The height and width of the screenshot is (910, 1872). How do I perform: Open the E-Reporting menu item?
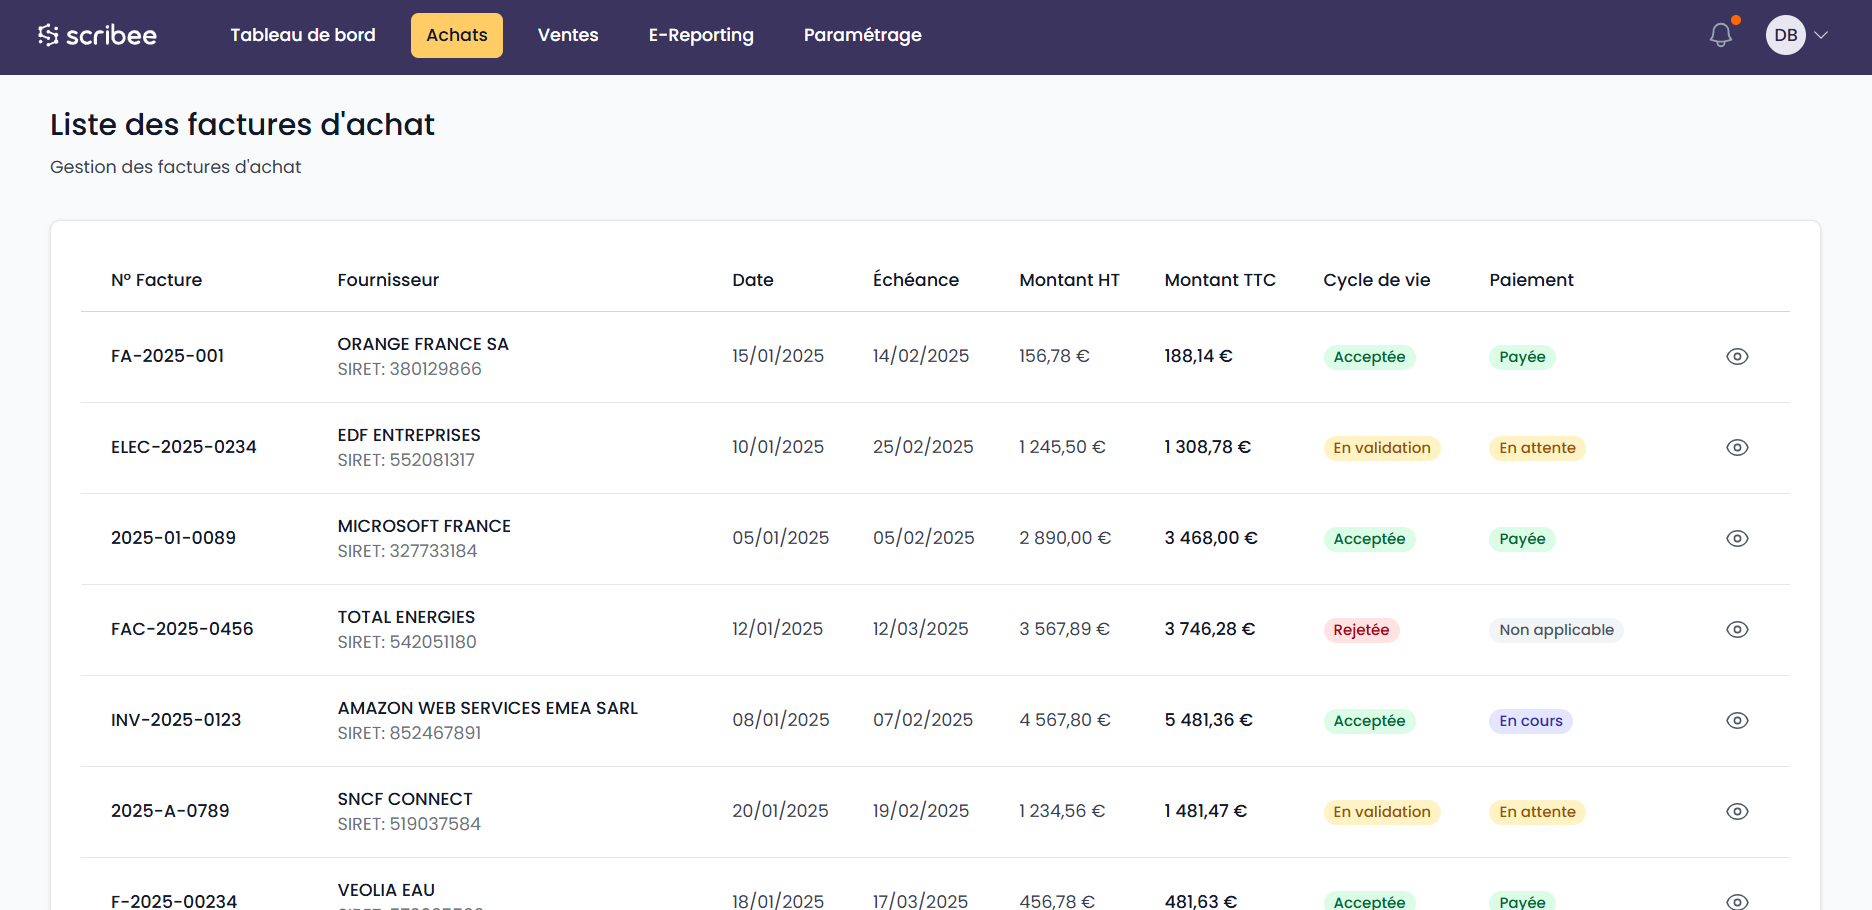click(x=701, y=35)
